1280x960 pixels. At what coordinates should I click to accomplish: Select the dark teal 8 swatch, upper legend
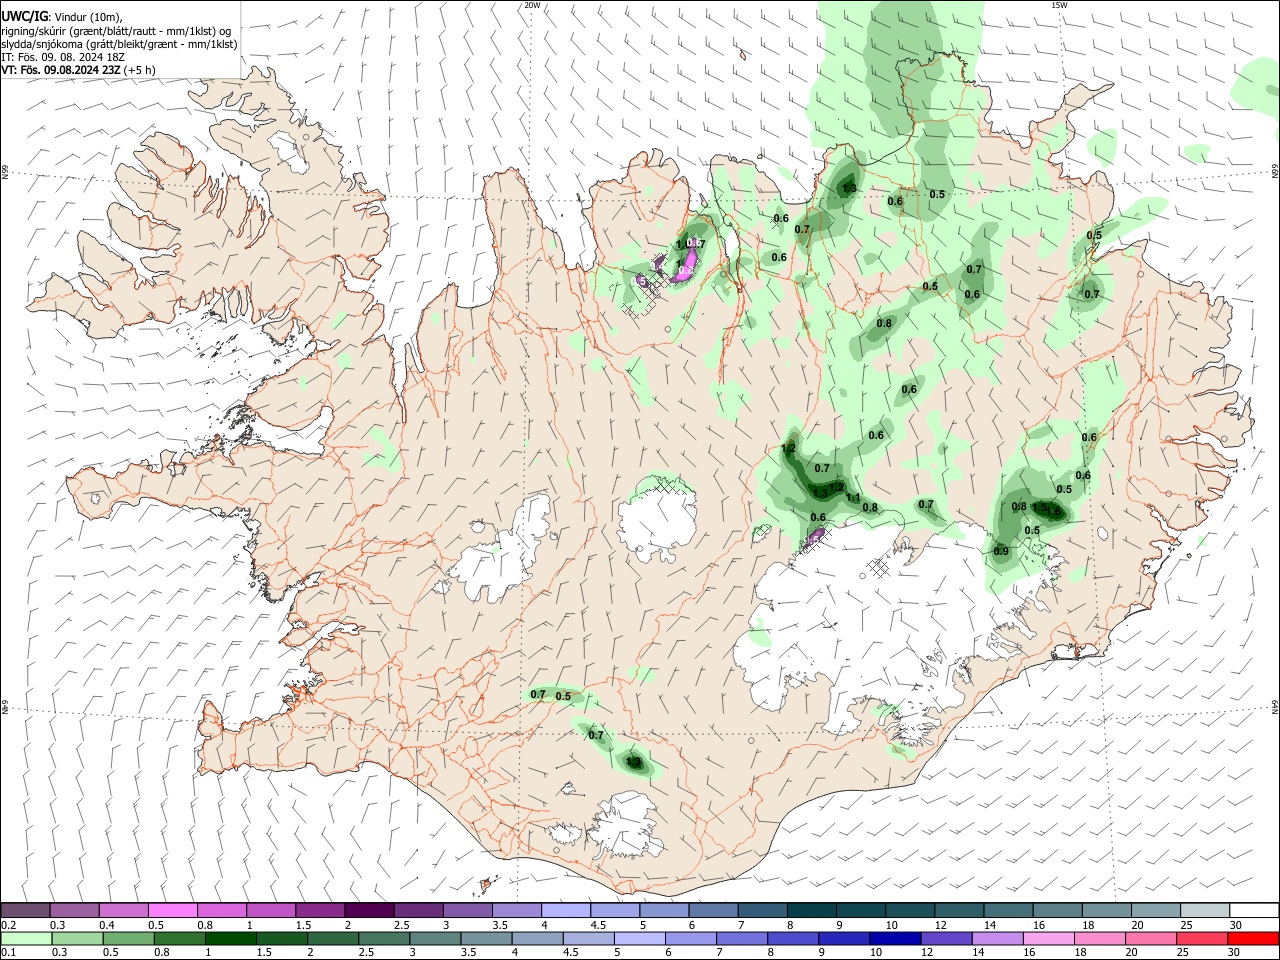point(811,910)
